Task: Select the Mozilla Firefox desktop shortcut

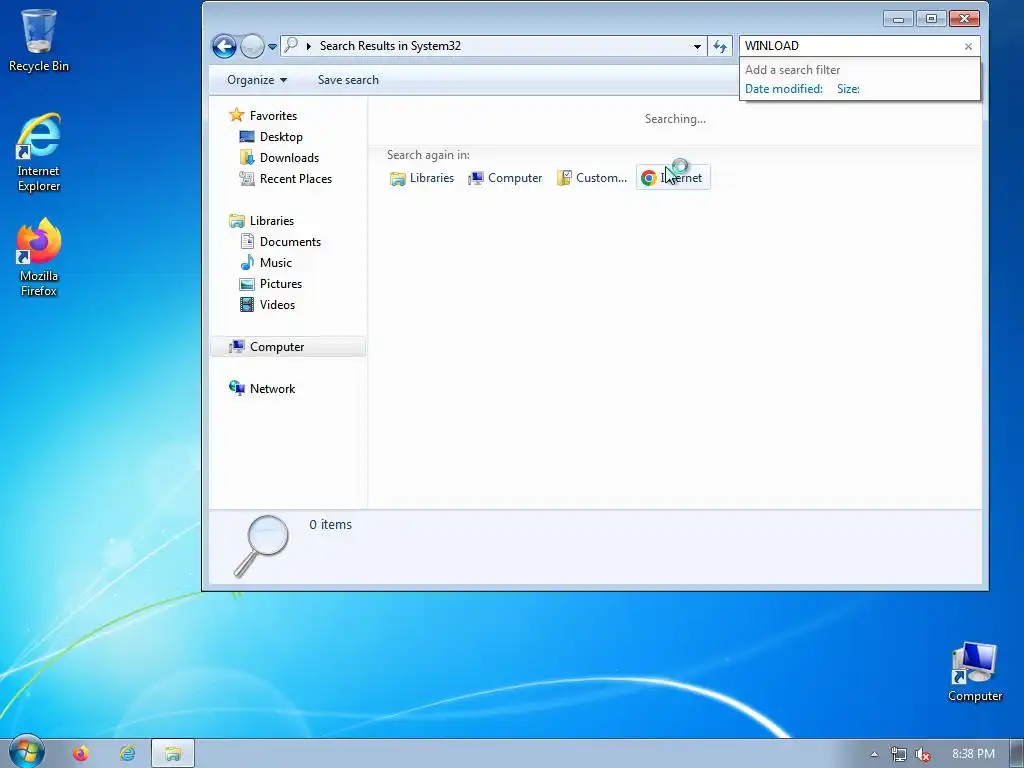Action: point(39,257)
